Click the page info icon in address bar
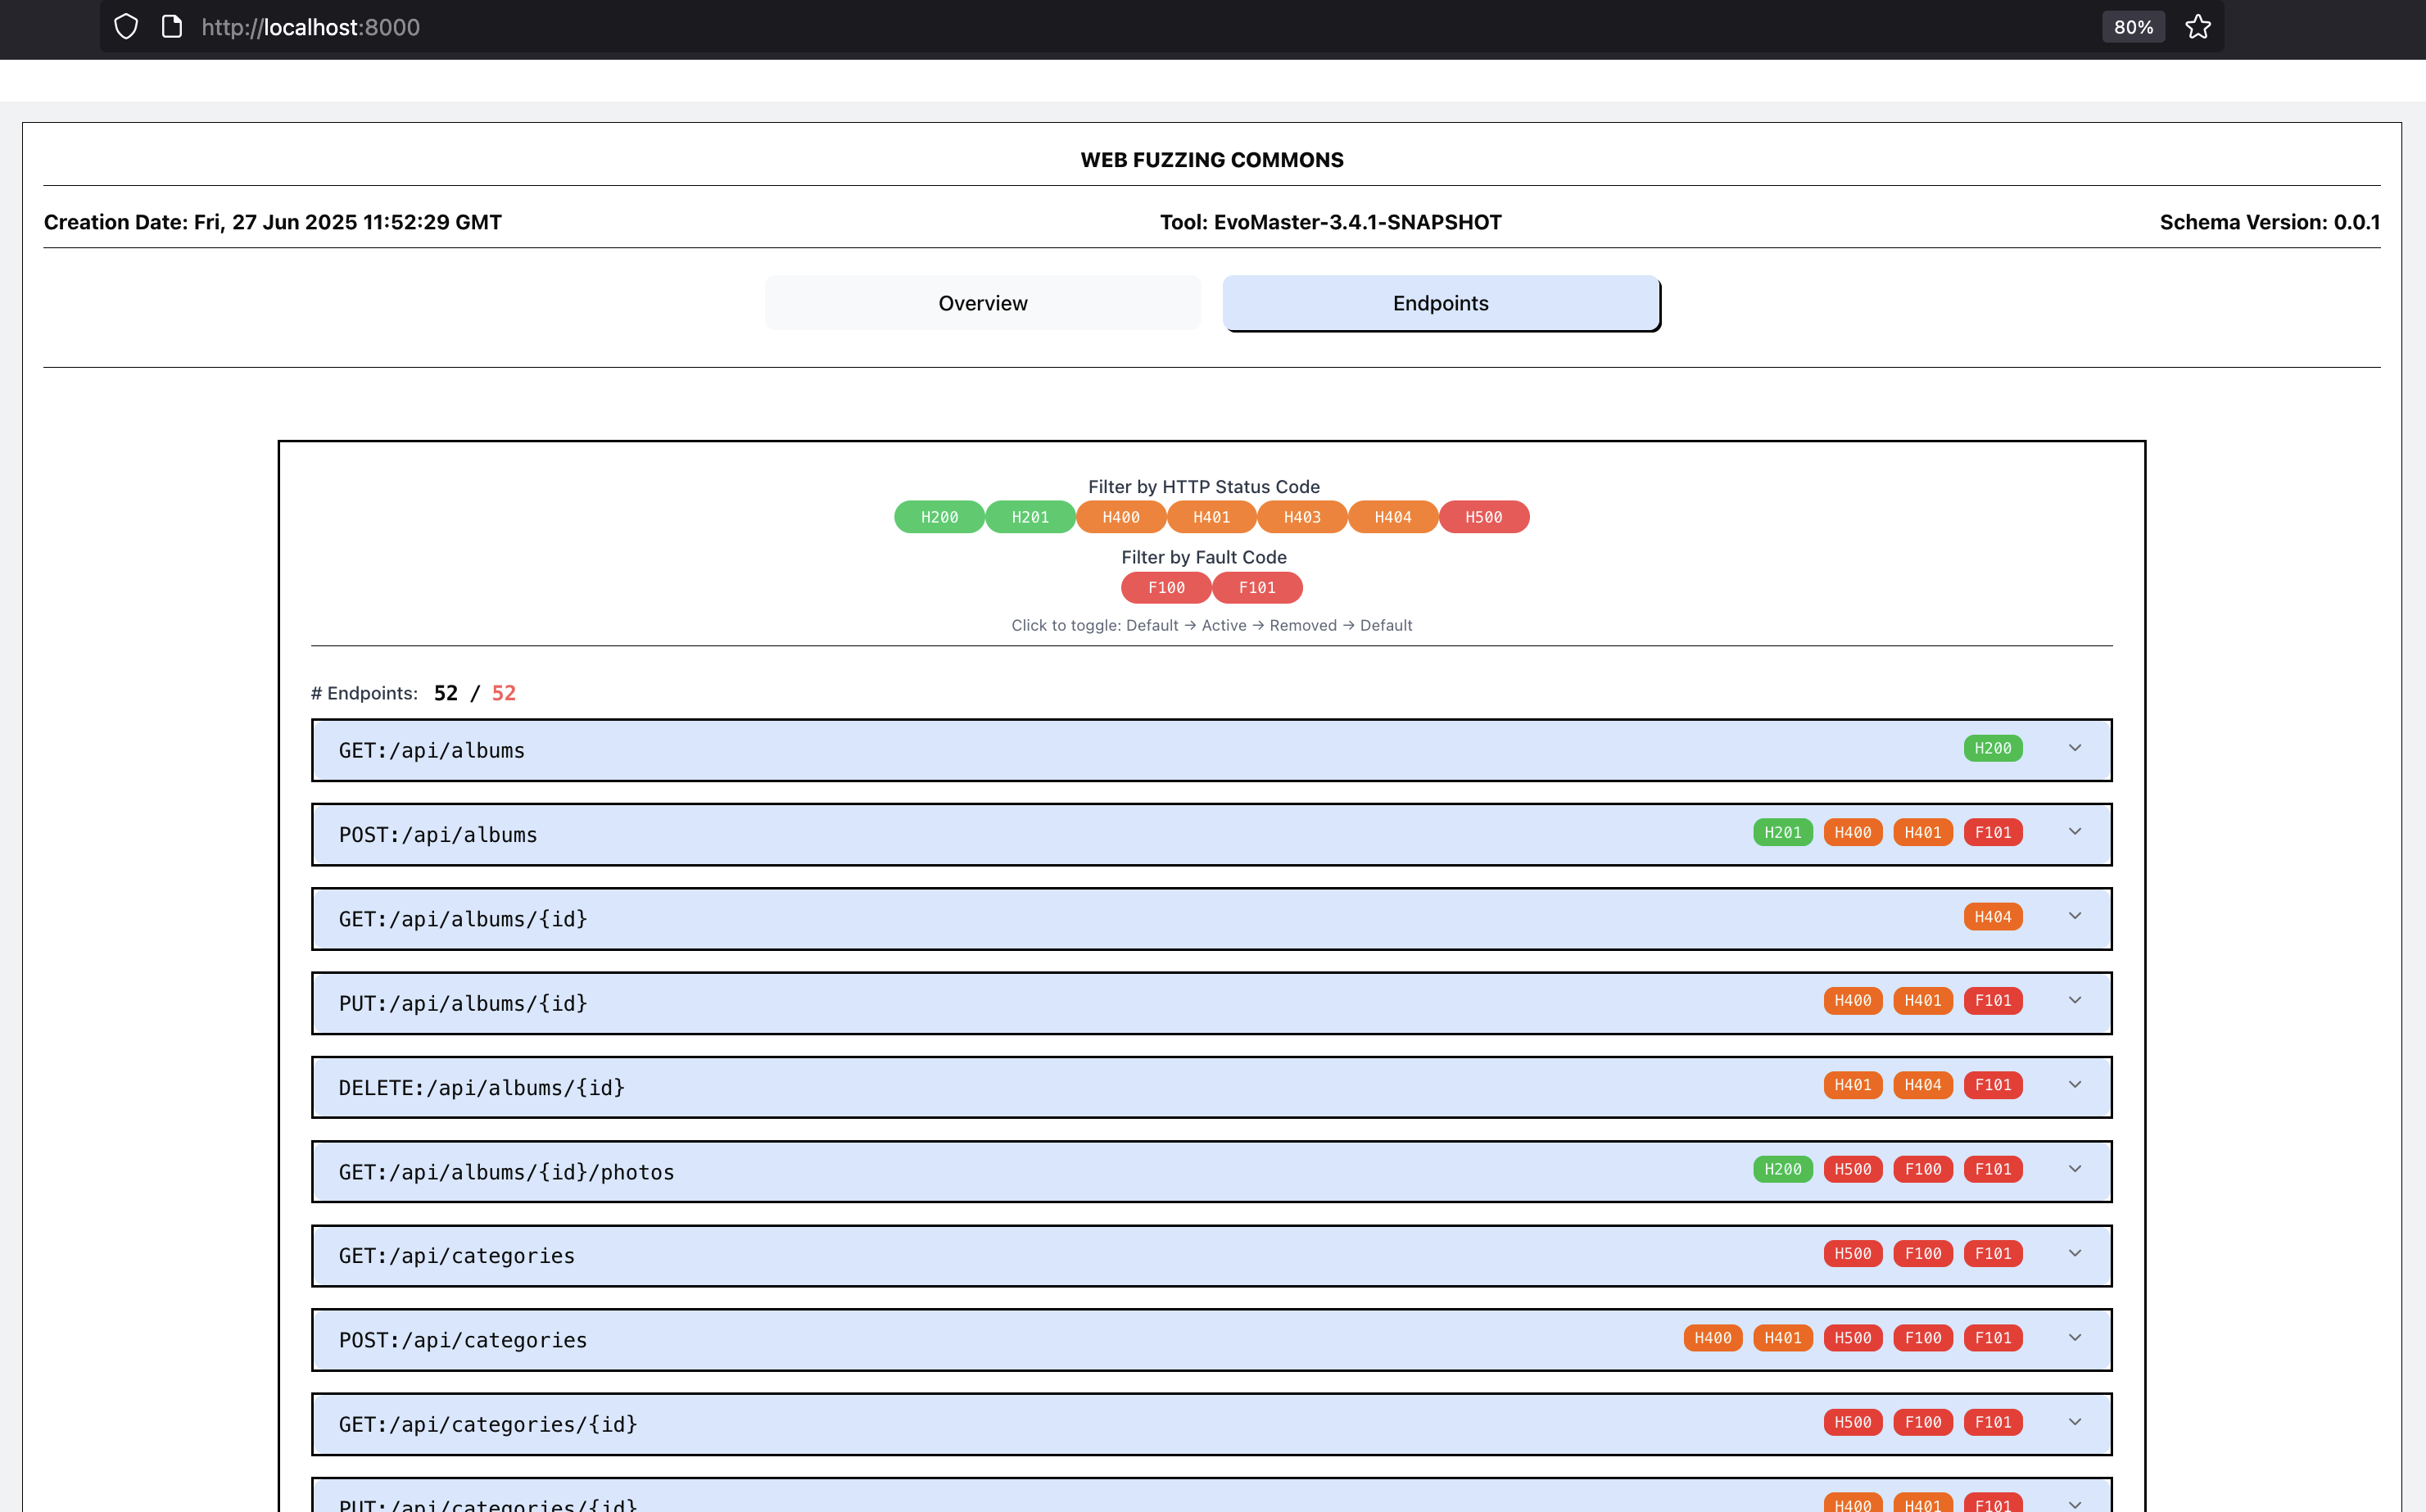Viewport: 2426px width, 1512px height. click(172, 27)
